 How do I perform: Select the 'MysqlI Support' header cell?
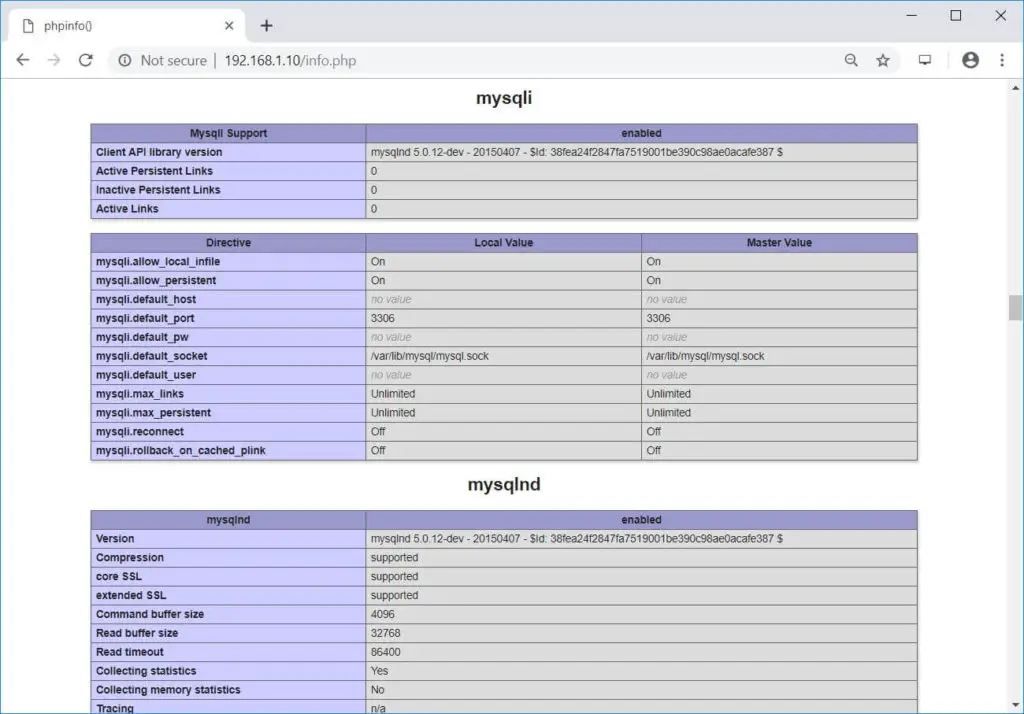pyautogui.click(x=228, y=133)
